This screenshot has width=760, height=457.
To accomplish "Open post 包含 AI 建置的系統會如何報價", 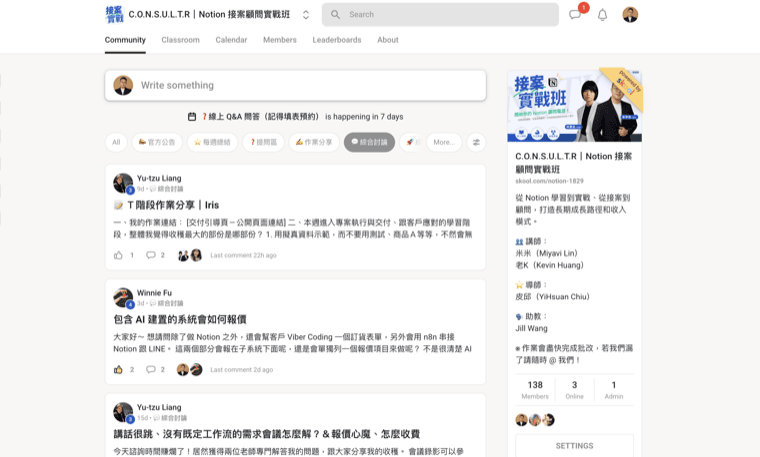I will point(180,319).
